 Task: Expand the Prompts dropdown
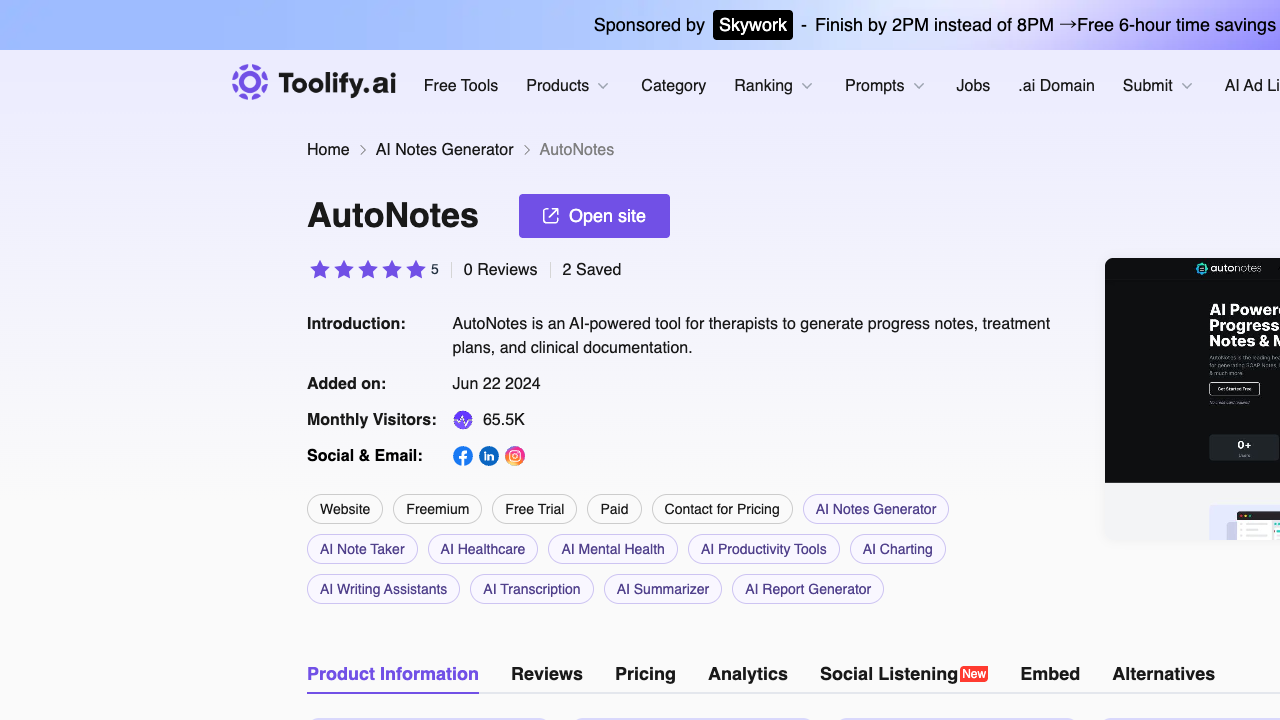tap(885, 86)
